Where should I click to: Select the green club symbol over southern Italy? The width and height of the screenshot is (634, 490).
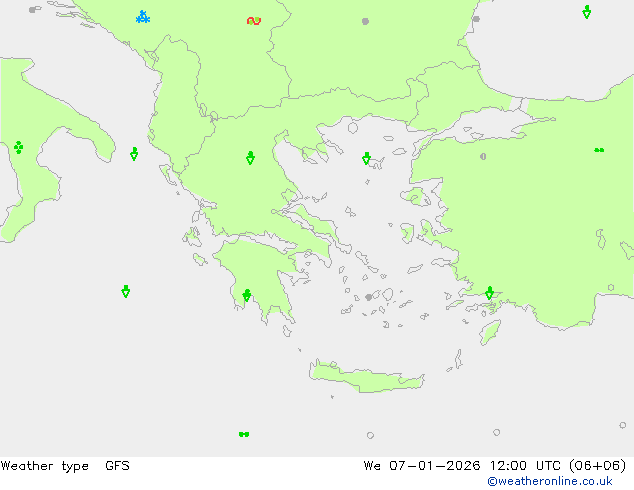coord(18,147)
